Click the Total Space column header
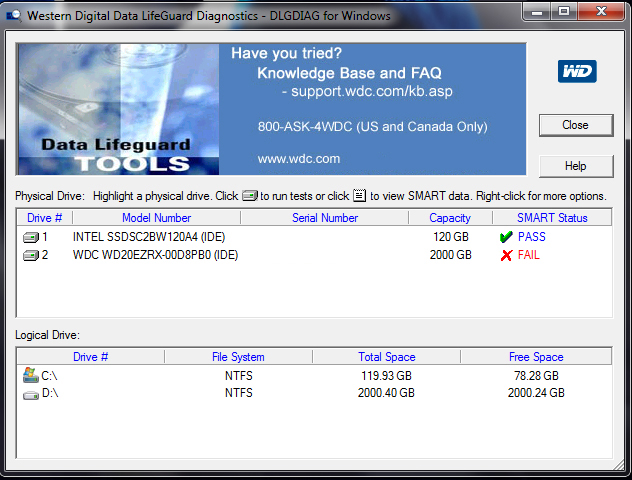This screenshot has height=480, width=632. 387,357
